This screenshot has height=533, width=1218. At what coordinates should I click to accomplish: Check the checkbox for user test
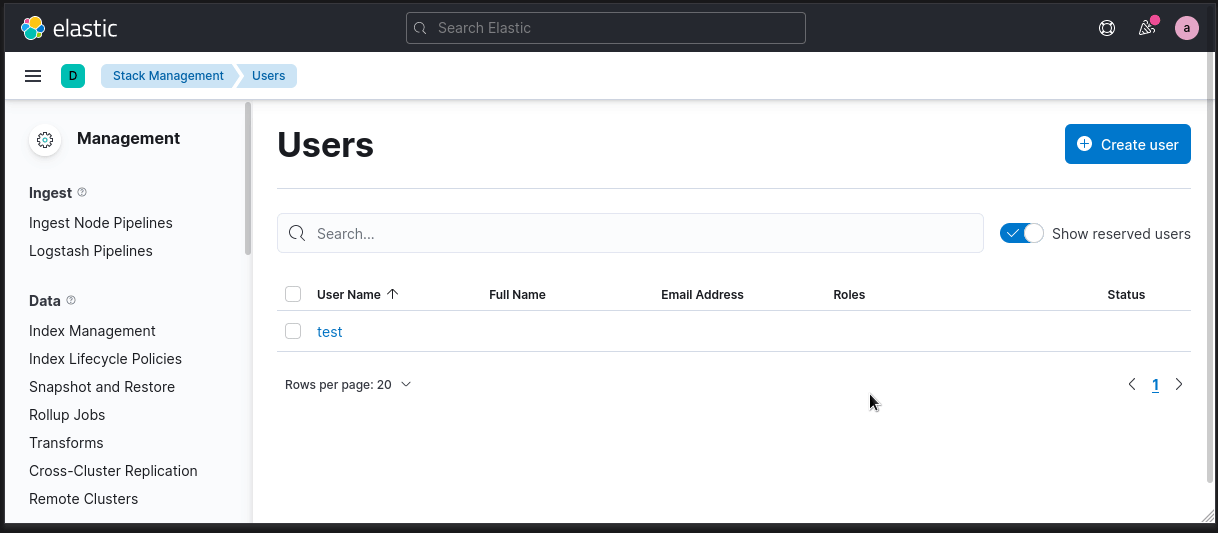click(x=293, y=331)
